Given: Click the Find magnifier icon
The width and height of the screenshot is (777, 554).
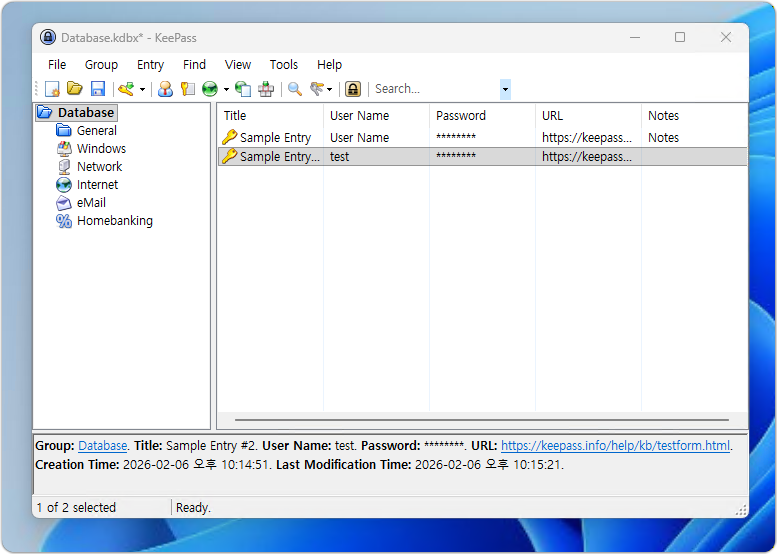Looking at the screenshot, I should tap(295, 89).
